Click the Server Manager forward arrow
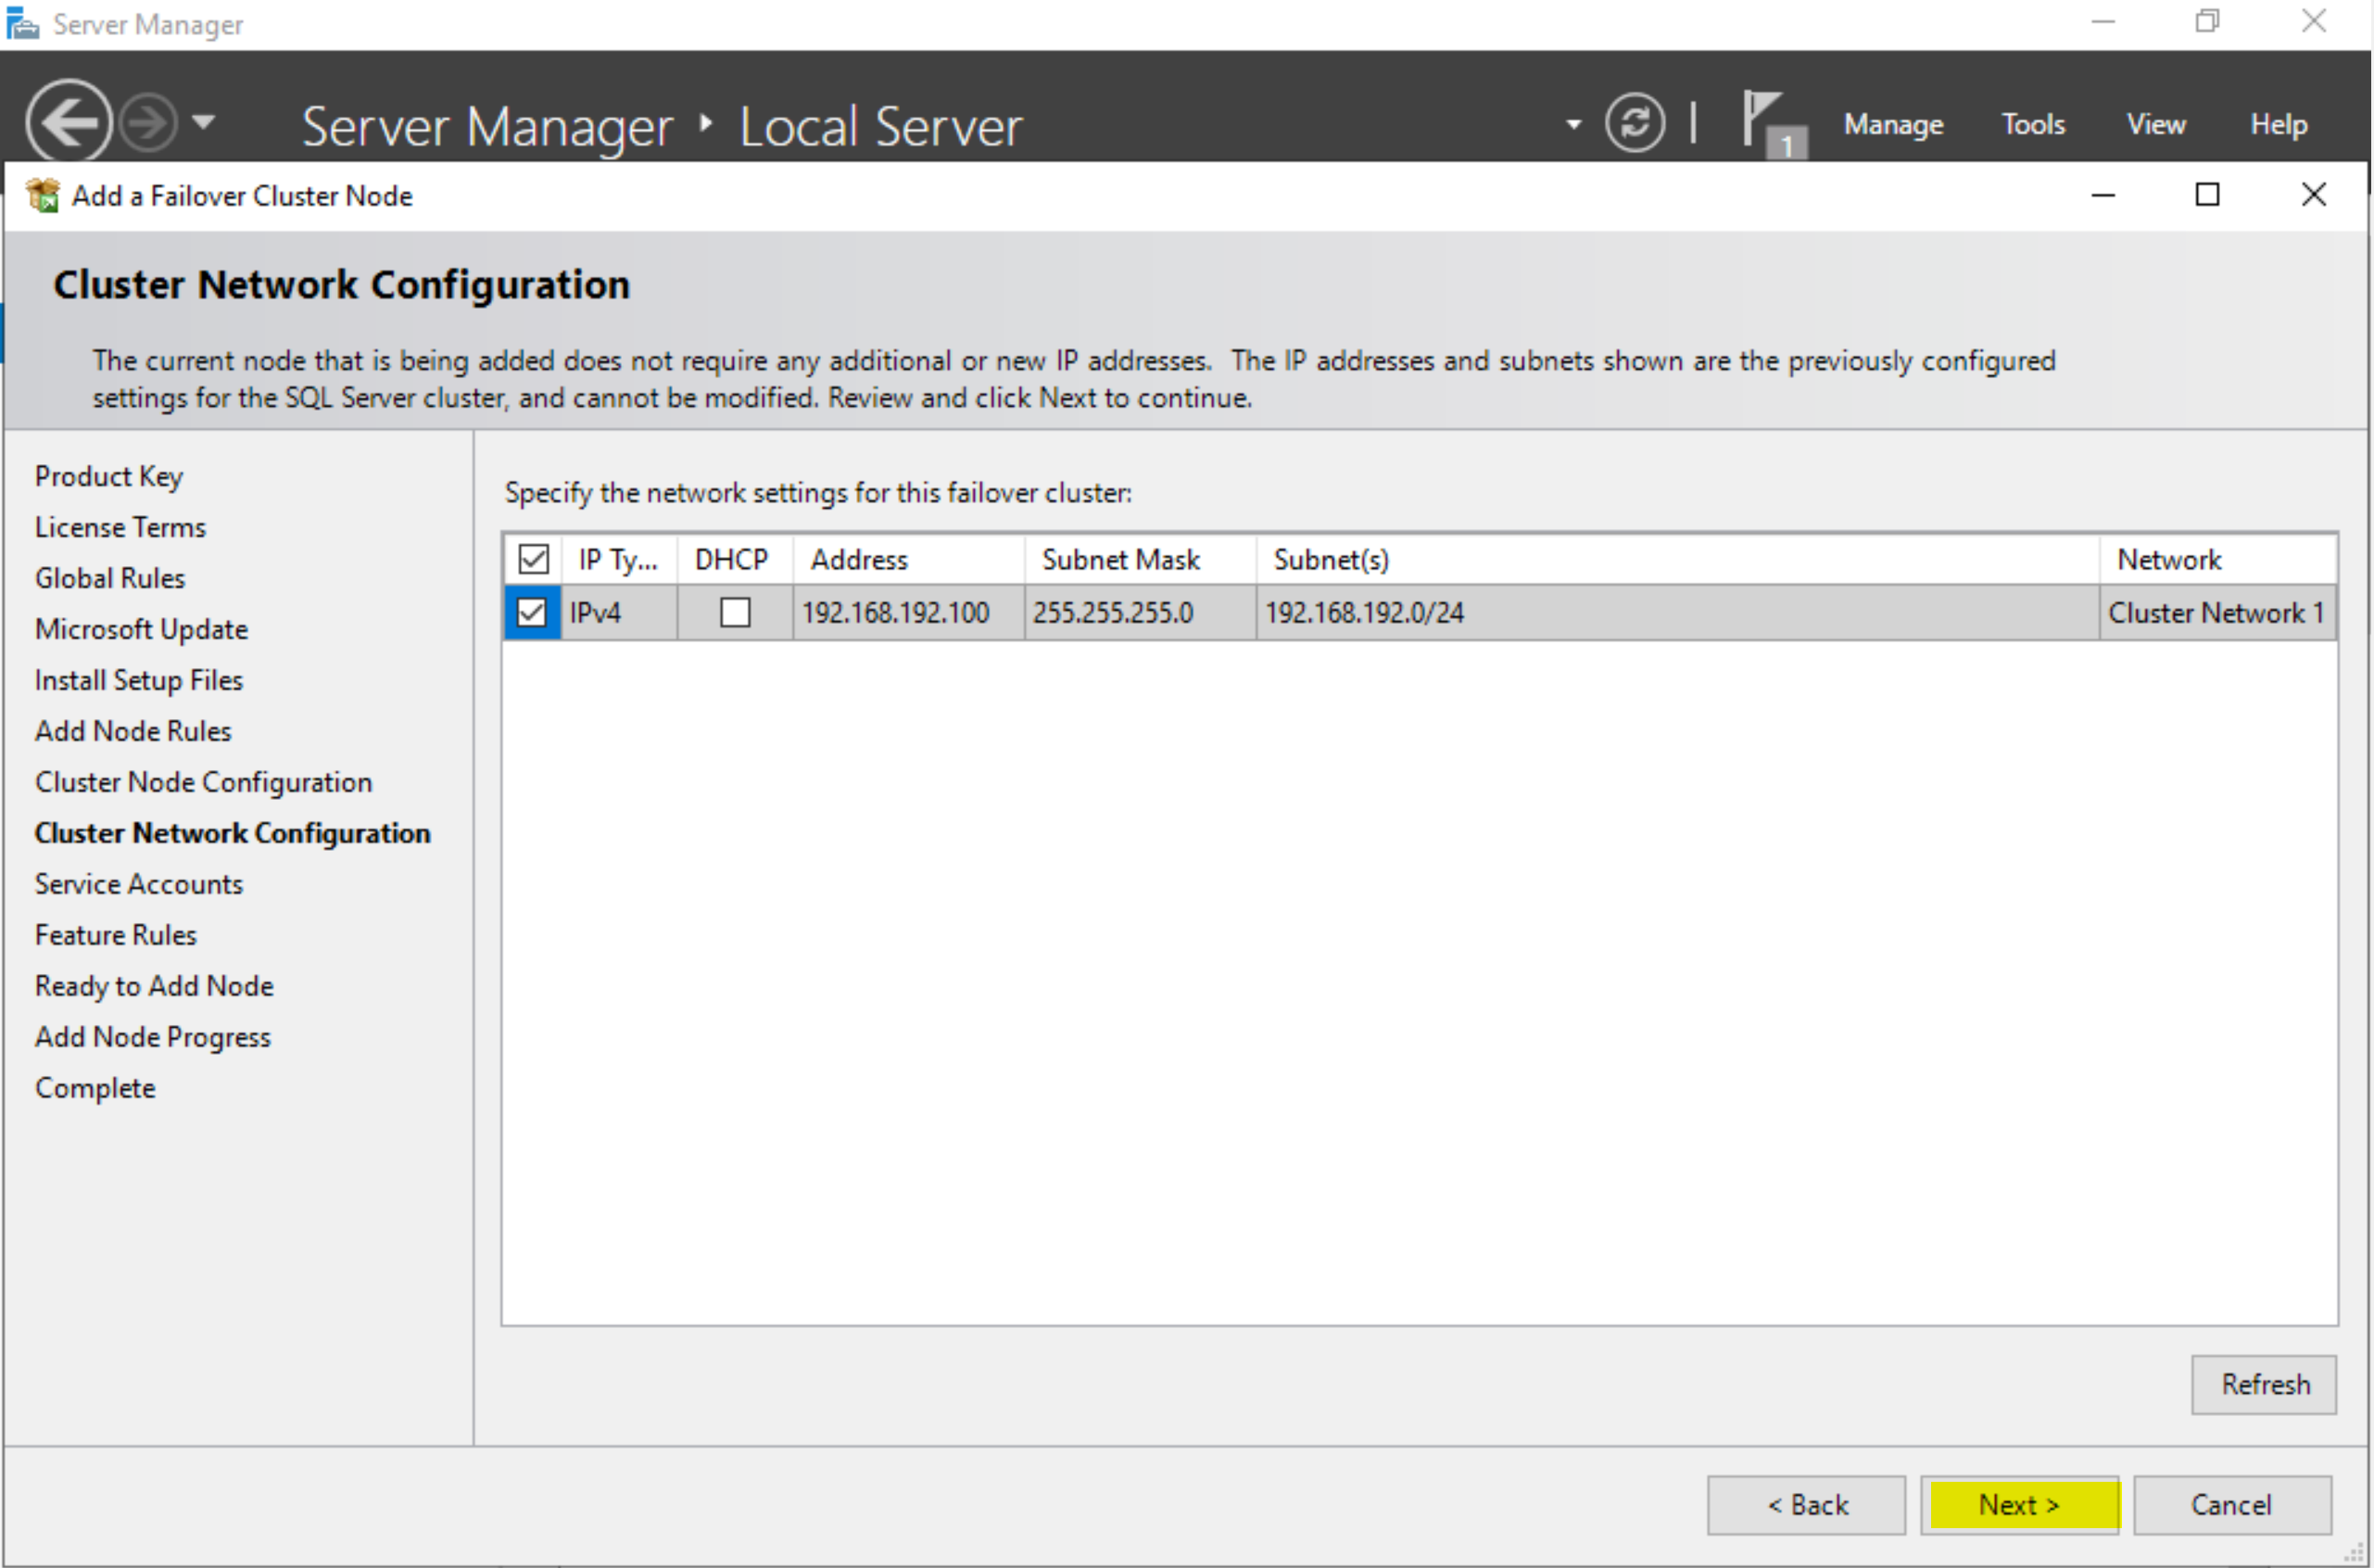This screenshot has height=1568, width=2374. tap(148, 123)
